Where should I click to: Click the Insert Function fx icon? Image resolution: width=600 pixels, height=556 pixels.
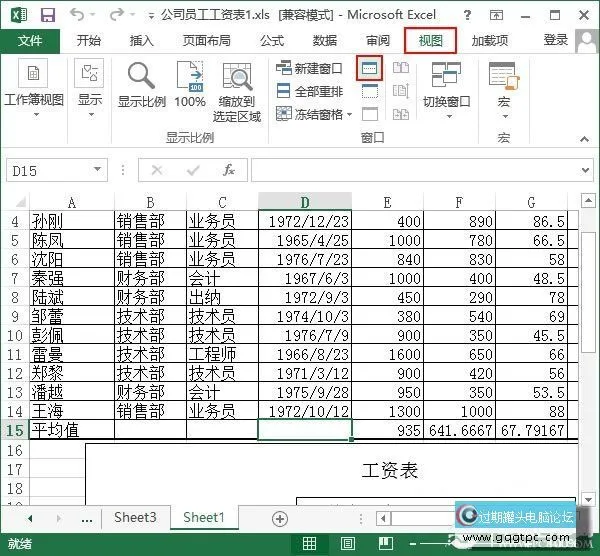[229, 170]
